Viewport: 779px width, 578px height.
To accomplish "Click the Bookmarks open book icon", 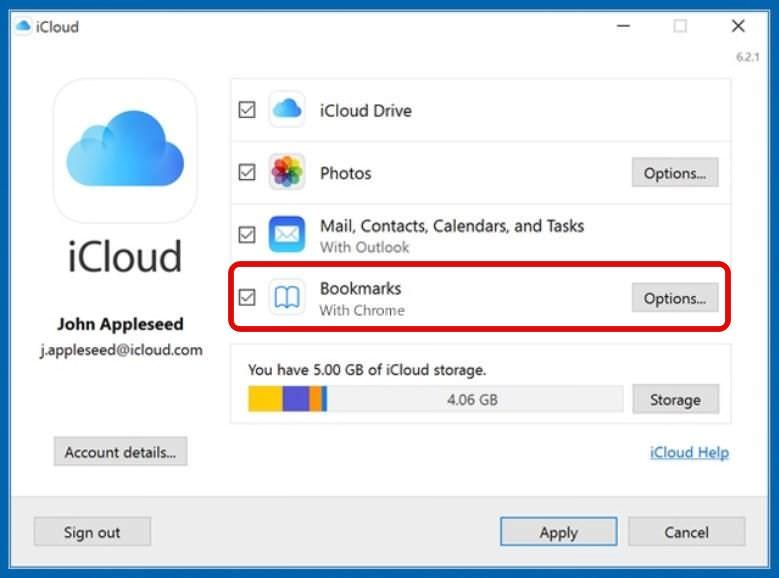I will (x=287, y=297).
